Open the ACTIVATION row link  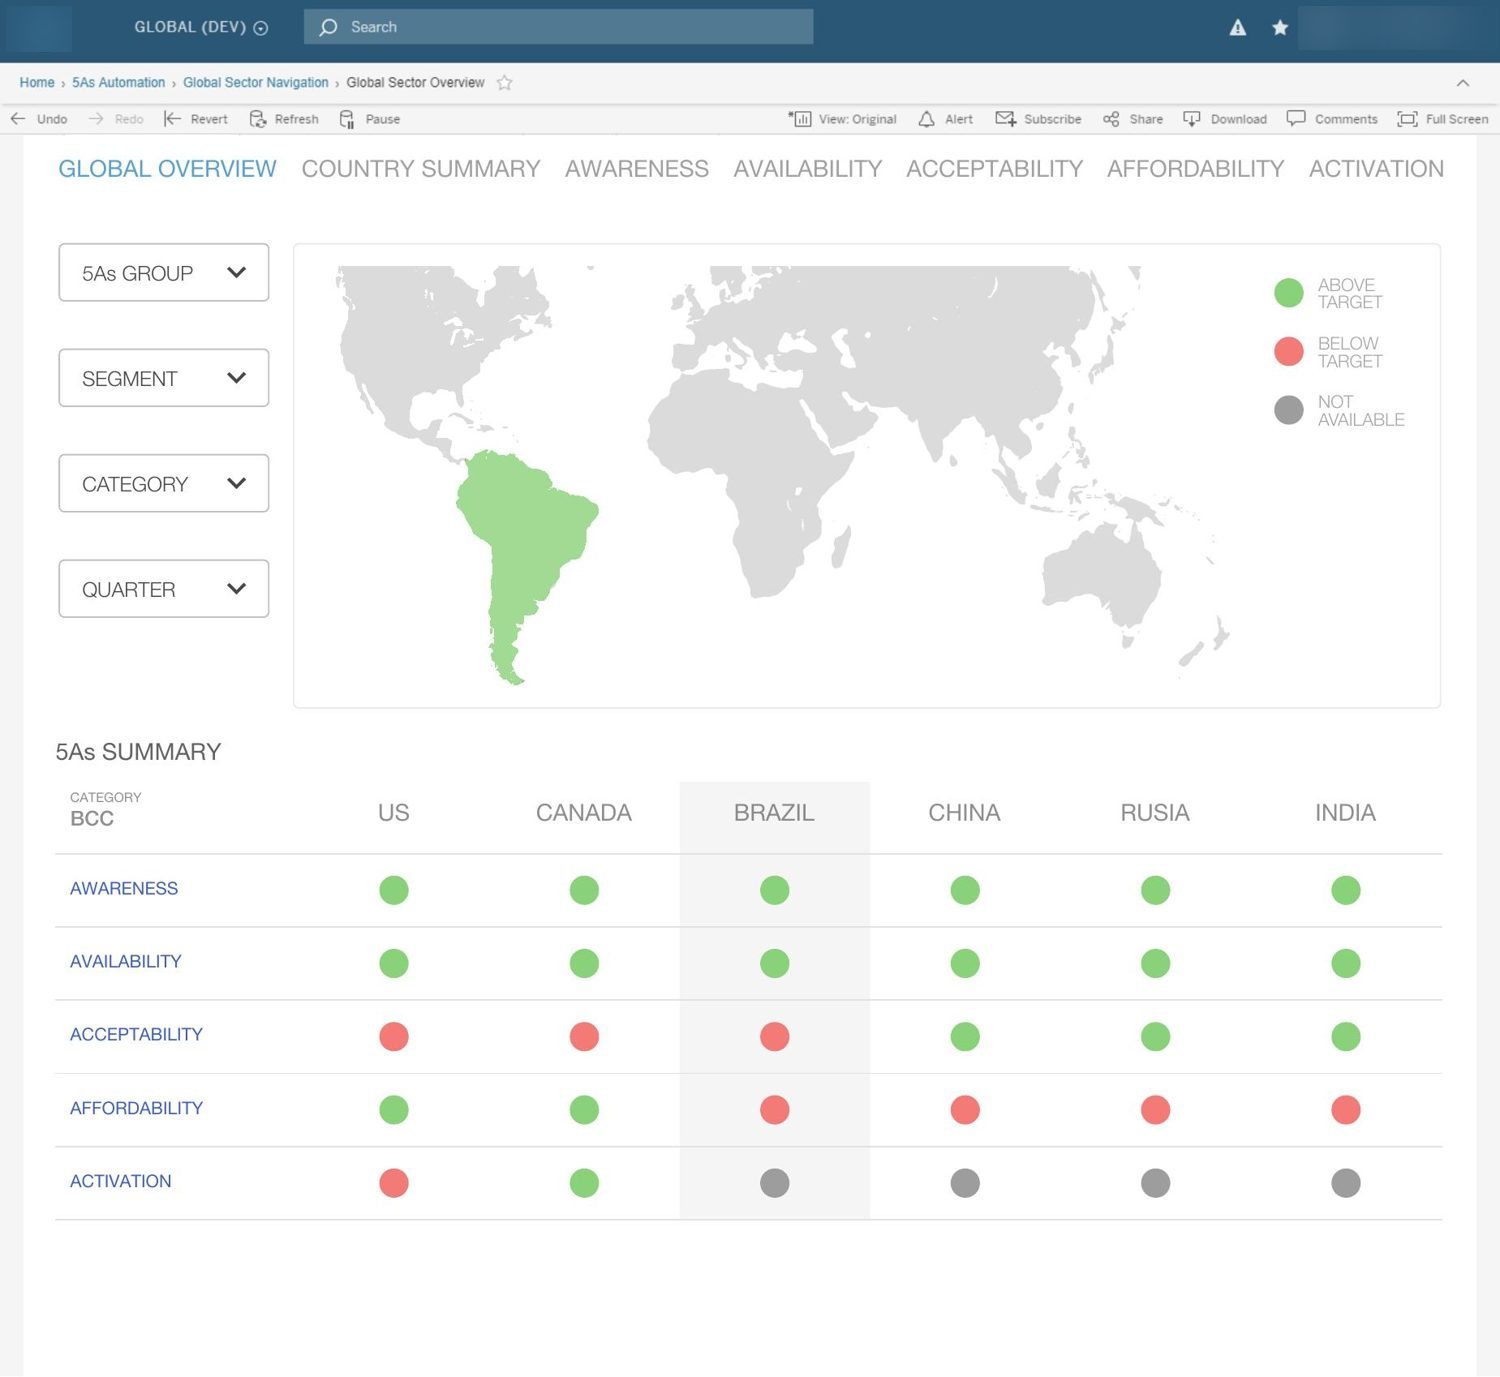(x=121, y=1182)
